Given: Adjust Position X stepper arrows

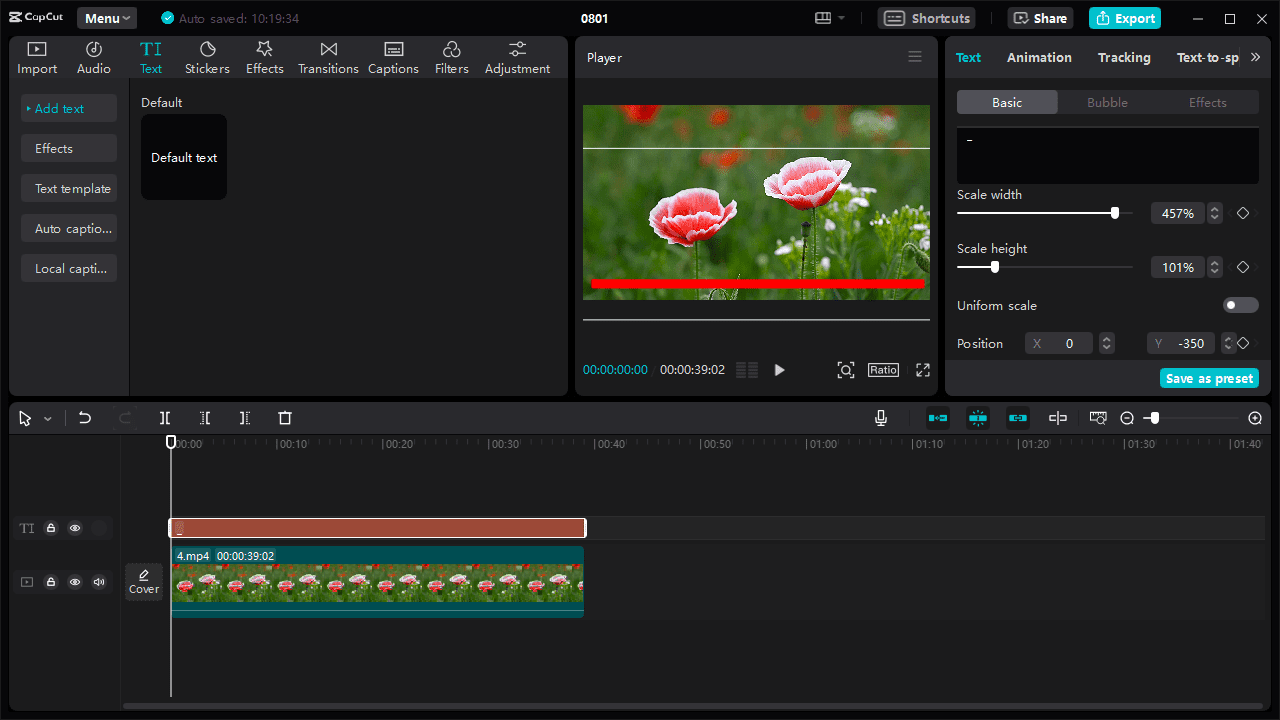Looking at the screenshot, I should point(1106,343).
